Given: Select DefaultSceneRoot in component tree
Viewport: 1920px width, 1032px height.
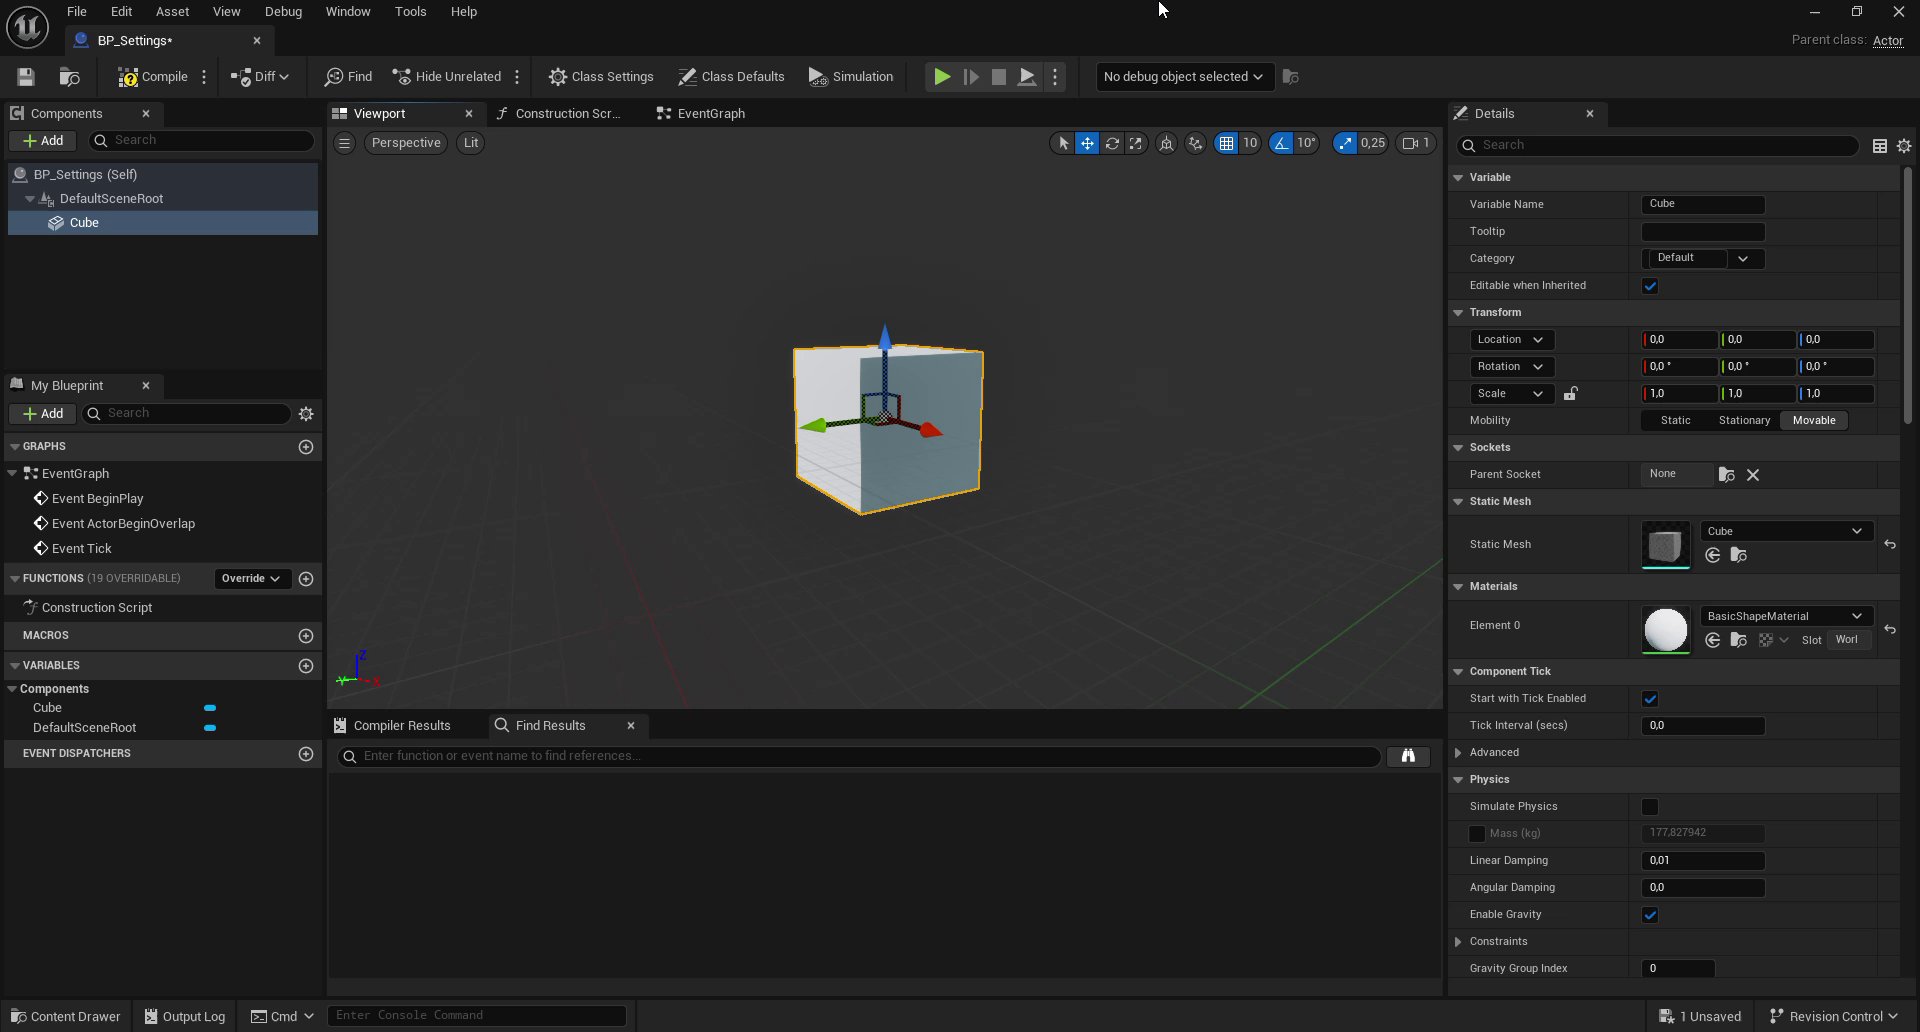Looking at the screenshot, I should tap(111, 199).
